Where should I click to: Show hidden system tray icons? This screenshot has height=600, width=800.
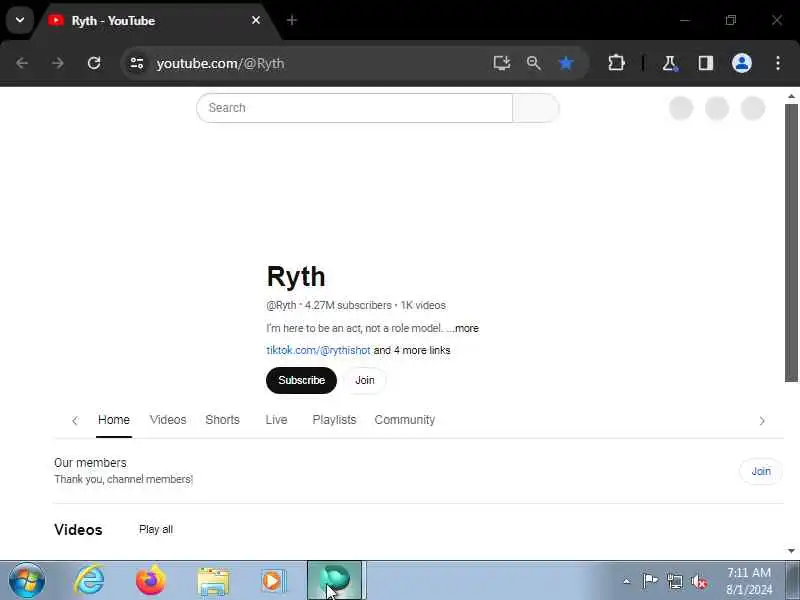[x=627, y=581]
